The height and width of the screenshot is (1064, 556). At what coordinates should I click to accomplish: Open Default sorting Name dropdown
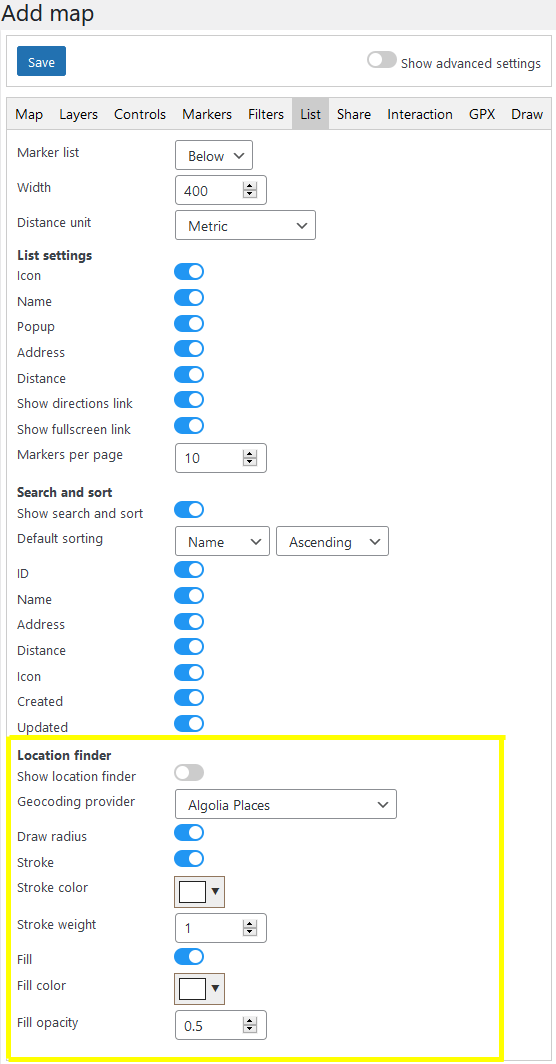(222, 542)
